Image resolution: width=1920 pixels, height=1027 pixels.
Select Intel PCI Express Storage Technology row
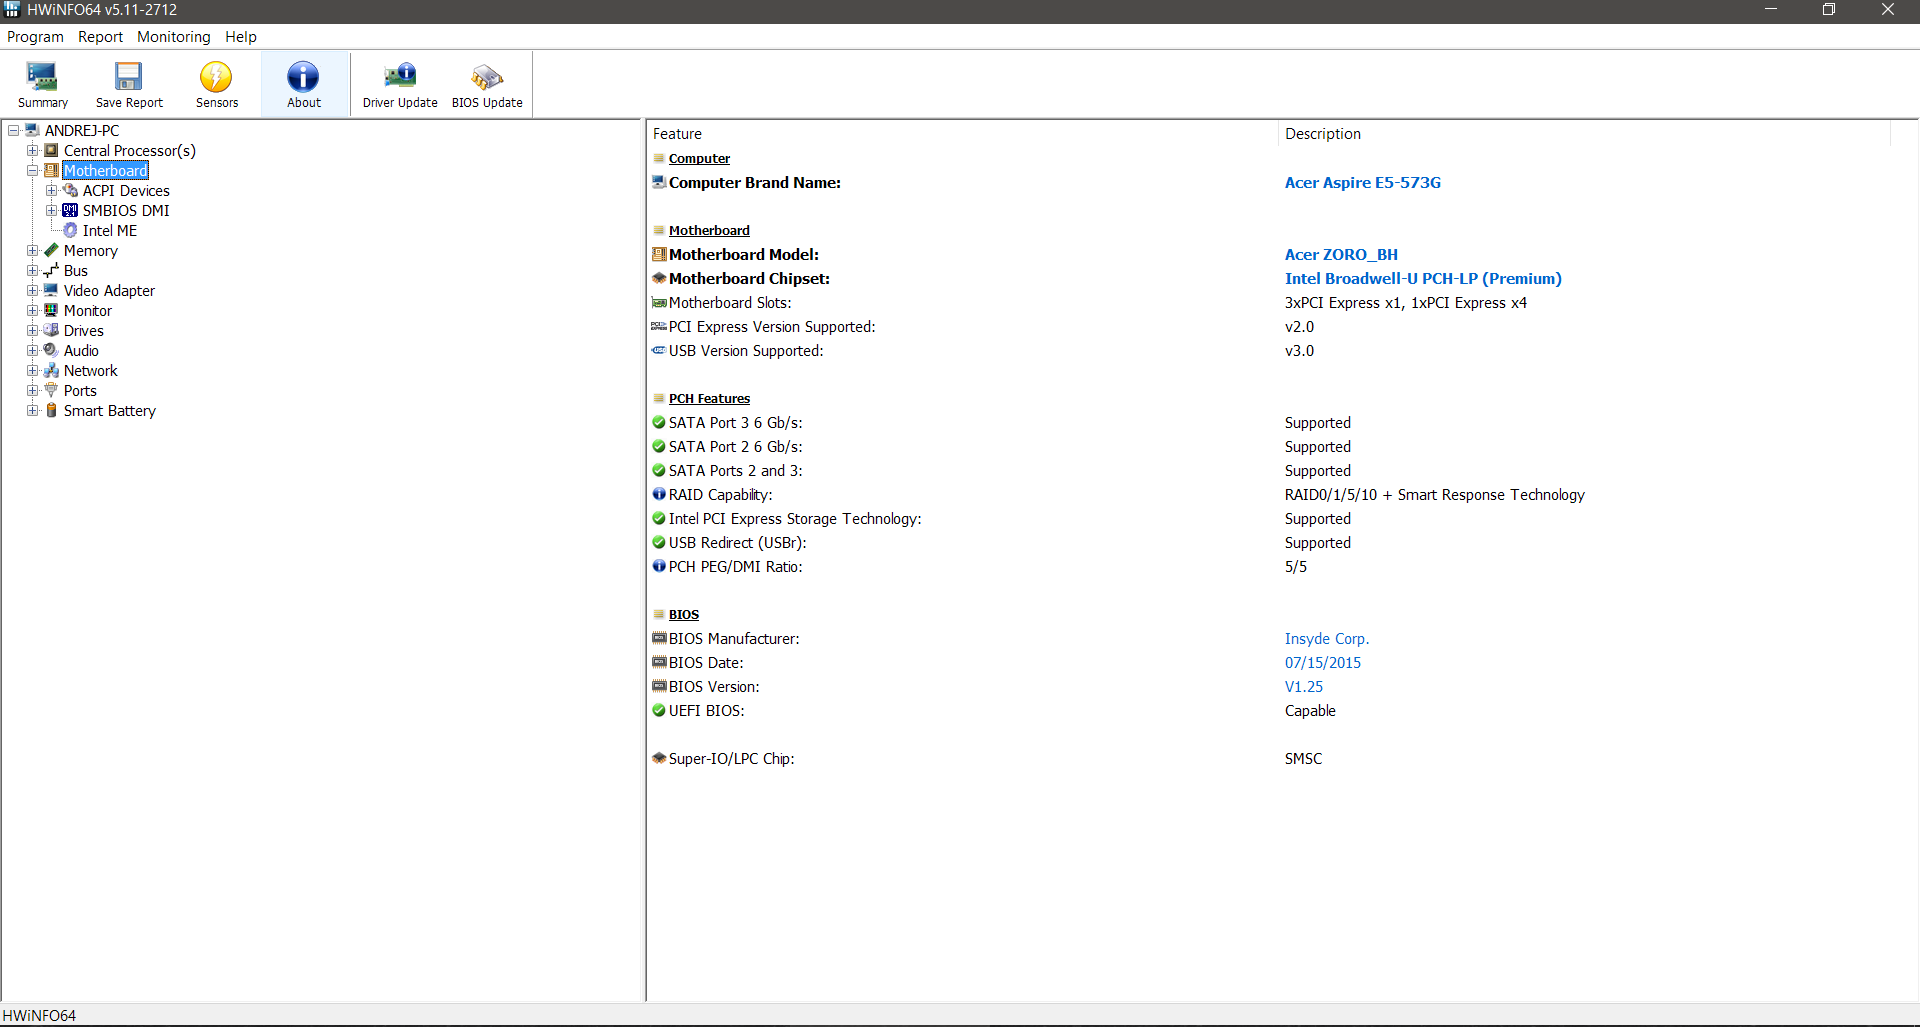[x=1270, y=518]
